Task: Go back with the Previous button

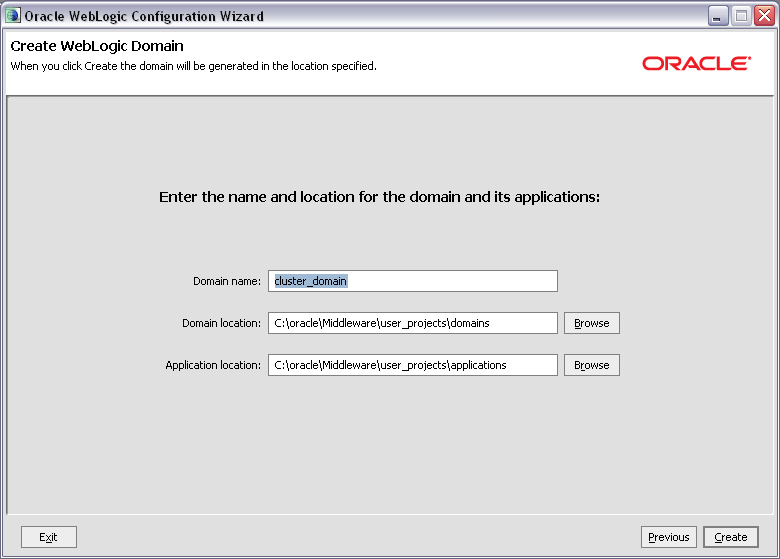Action: pos(669,537)
